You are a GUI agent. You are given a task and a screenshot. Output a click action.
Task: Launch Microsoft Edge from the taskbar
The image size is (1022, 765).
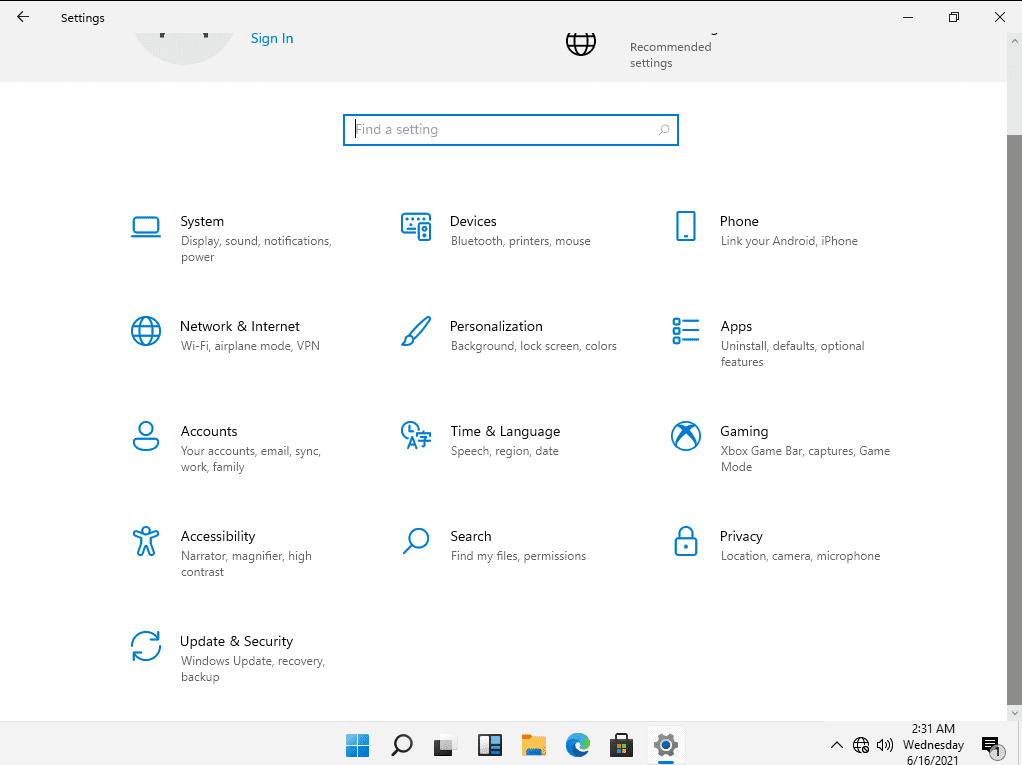click(577, 745)
